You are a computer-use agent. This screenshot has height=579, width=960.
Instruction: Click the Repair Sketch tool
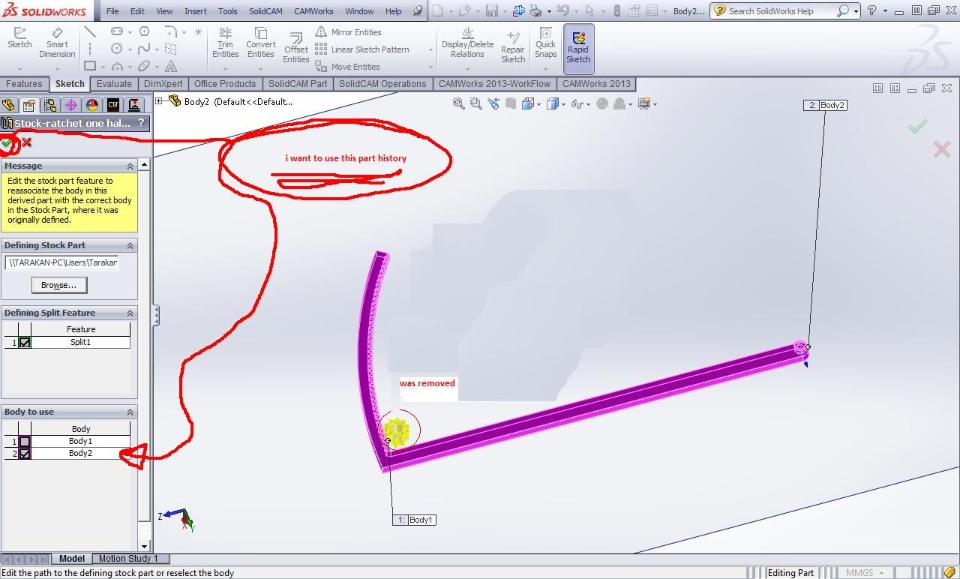coord(513,48)
